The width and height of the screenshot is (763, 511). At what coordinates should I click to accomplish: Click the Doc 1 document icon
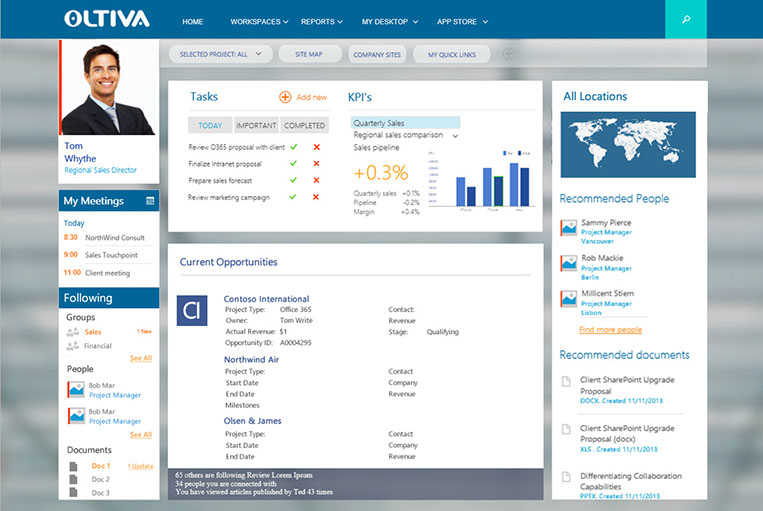[x=72, y=466]
